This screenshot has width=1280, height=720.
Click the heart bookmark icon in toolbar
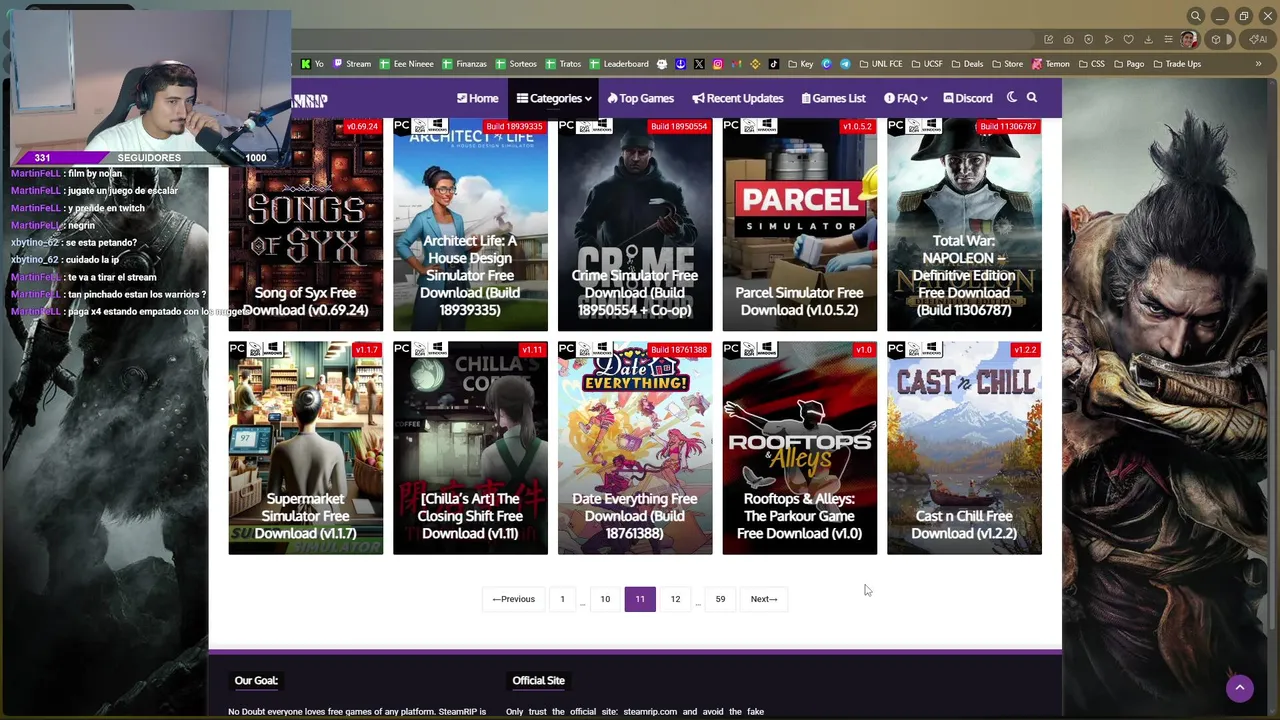coord(1129,40)
